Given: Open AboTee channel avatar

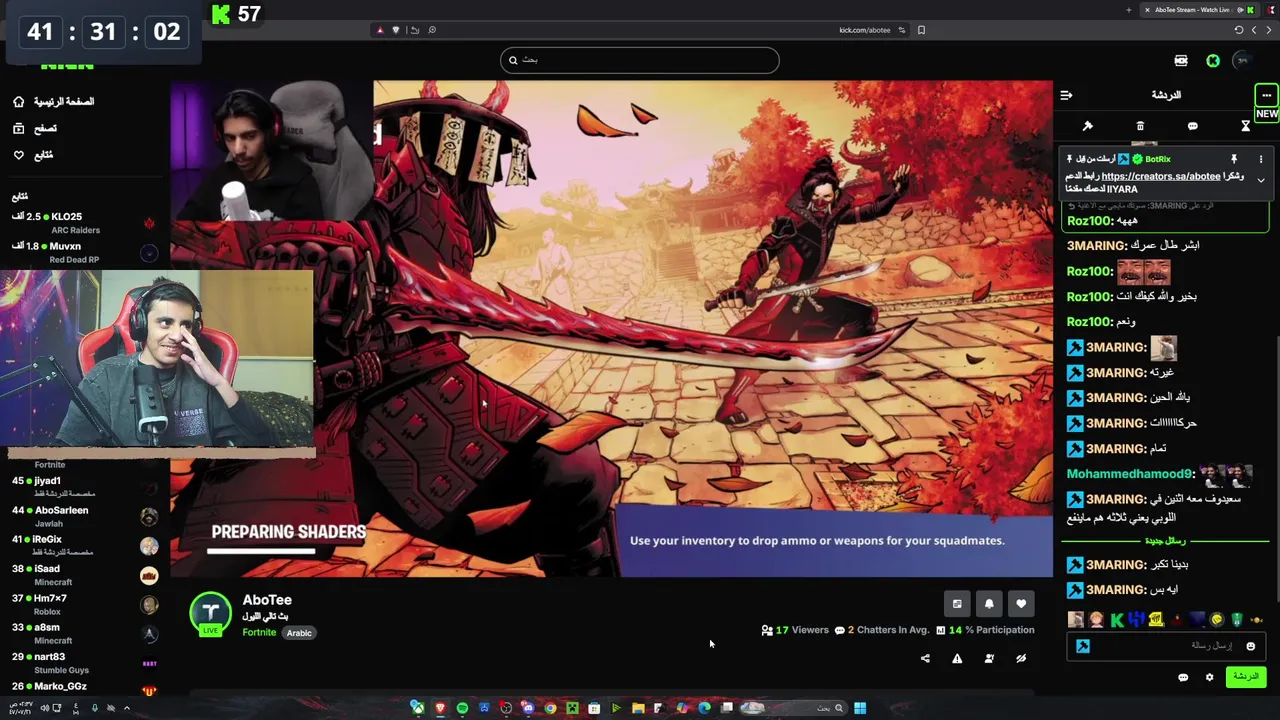Looking at the screenshot, I should [211, 614].
